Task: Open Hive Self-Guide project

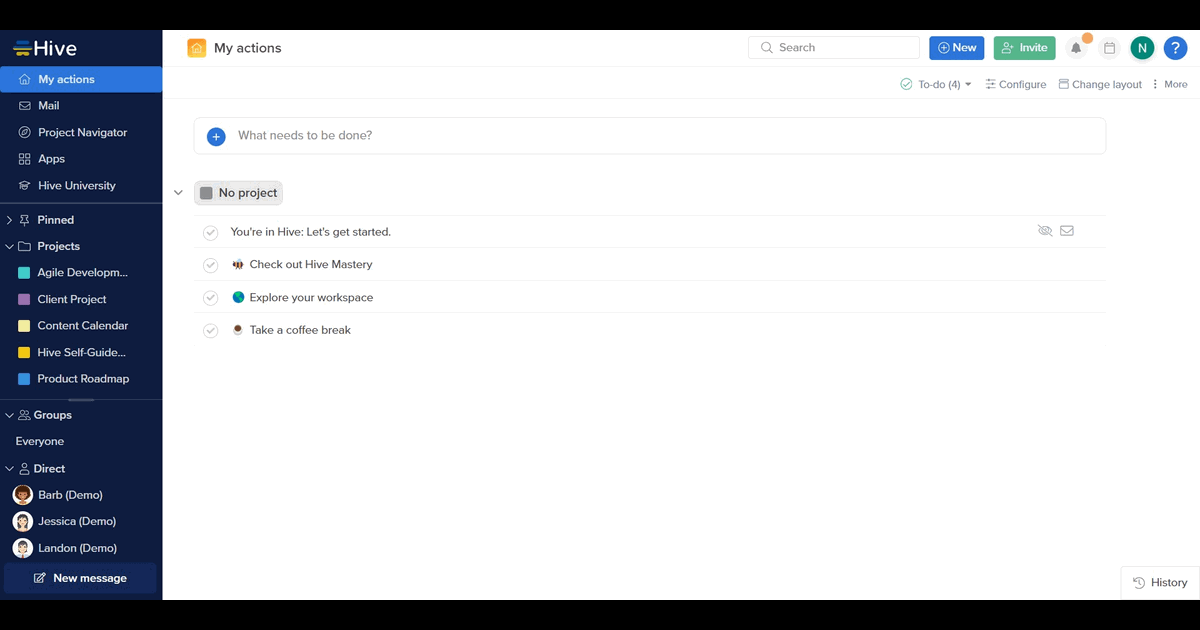Action: [x=82, y=352]
